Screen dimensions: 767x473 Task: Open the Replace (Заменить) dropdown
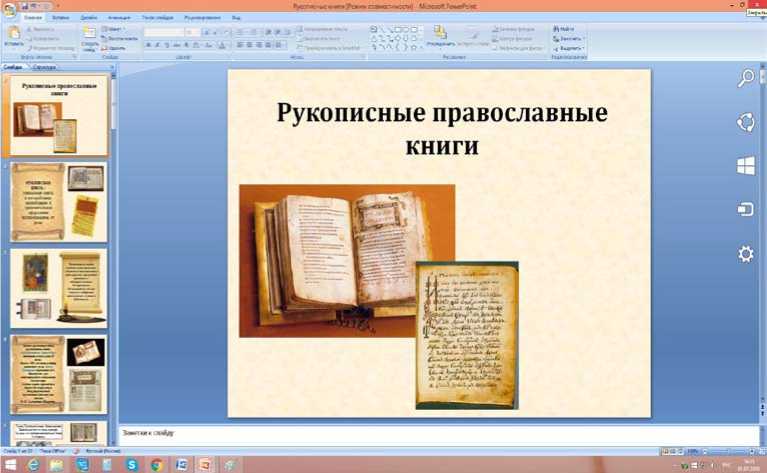click(569, 39)
